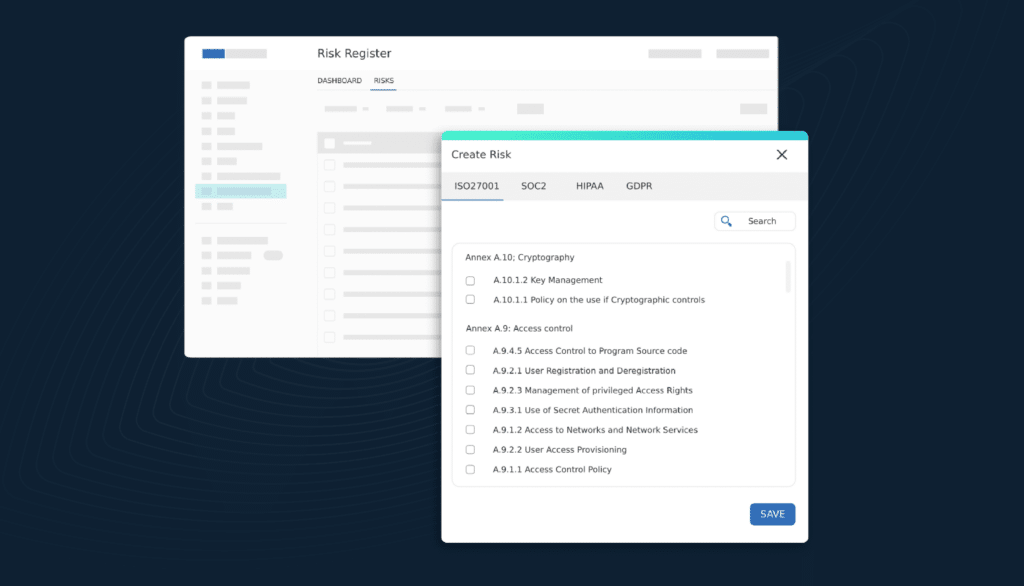Image resolution: width=1024 pixels, height=586 pixels.
Task: Check A.9.4.5 Access Control to Program Source code
Action: point(470,351)
